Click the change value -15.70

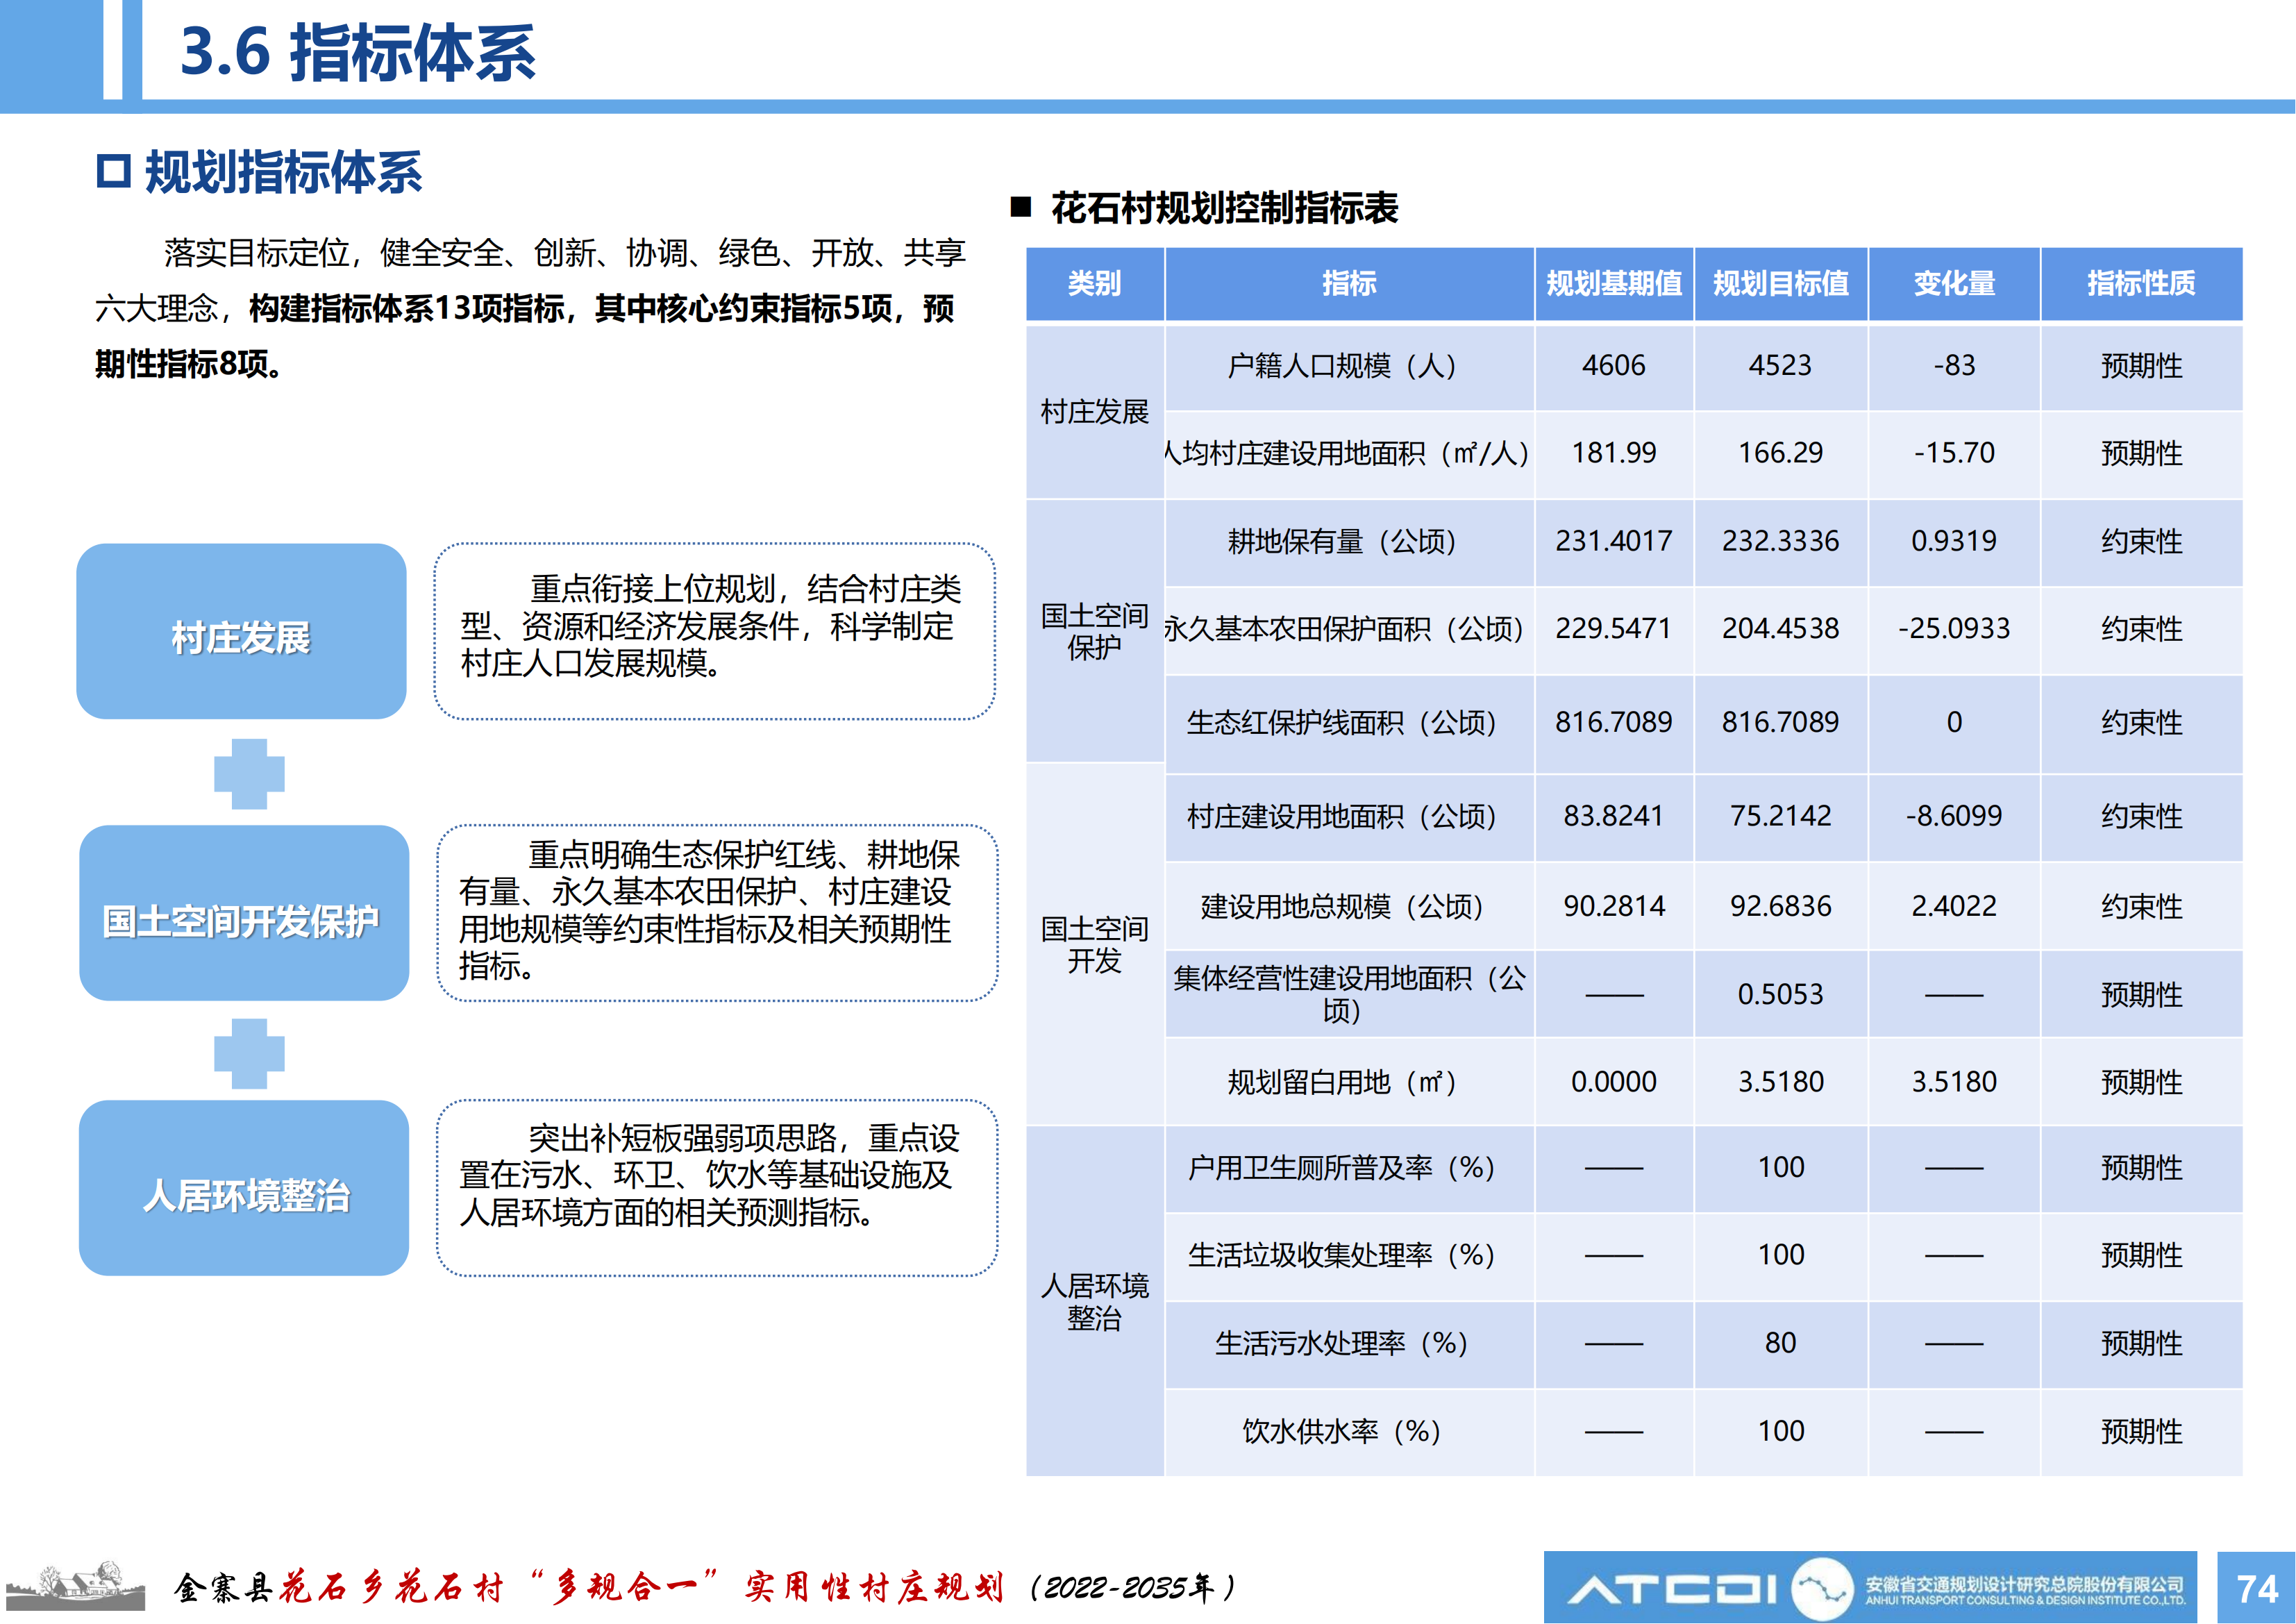pos(1954,453)
